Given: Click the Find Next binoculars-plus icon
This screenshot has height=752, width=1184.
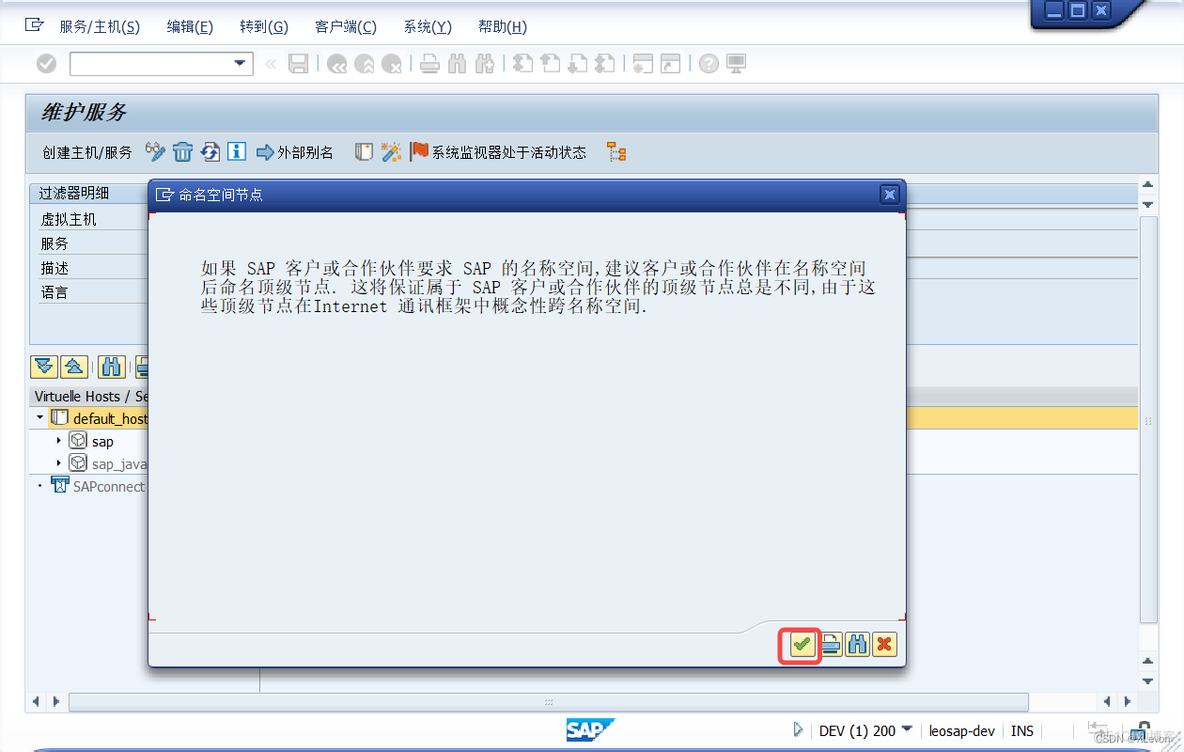Looking at the screenshot, I should [484, 64].
